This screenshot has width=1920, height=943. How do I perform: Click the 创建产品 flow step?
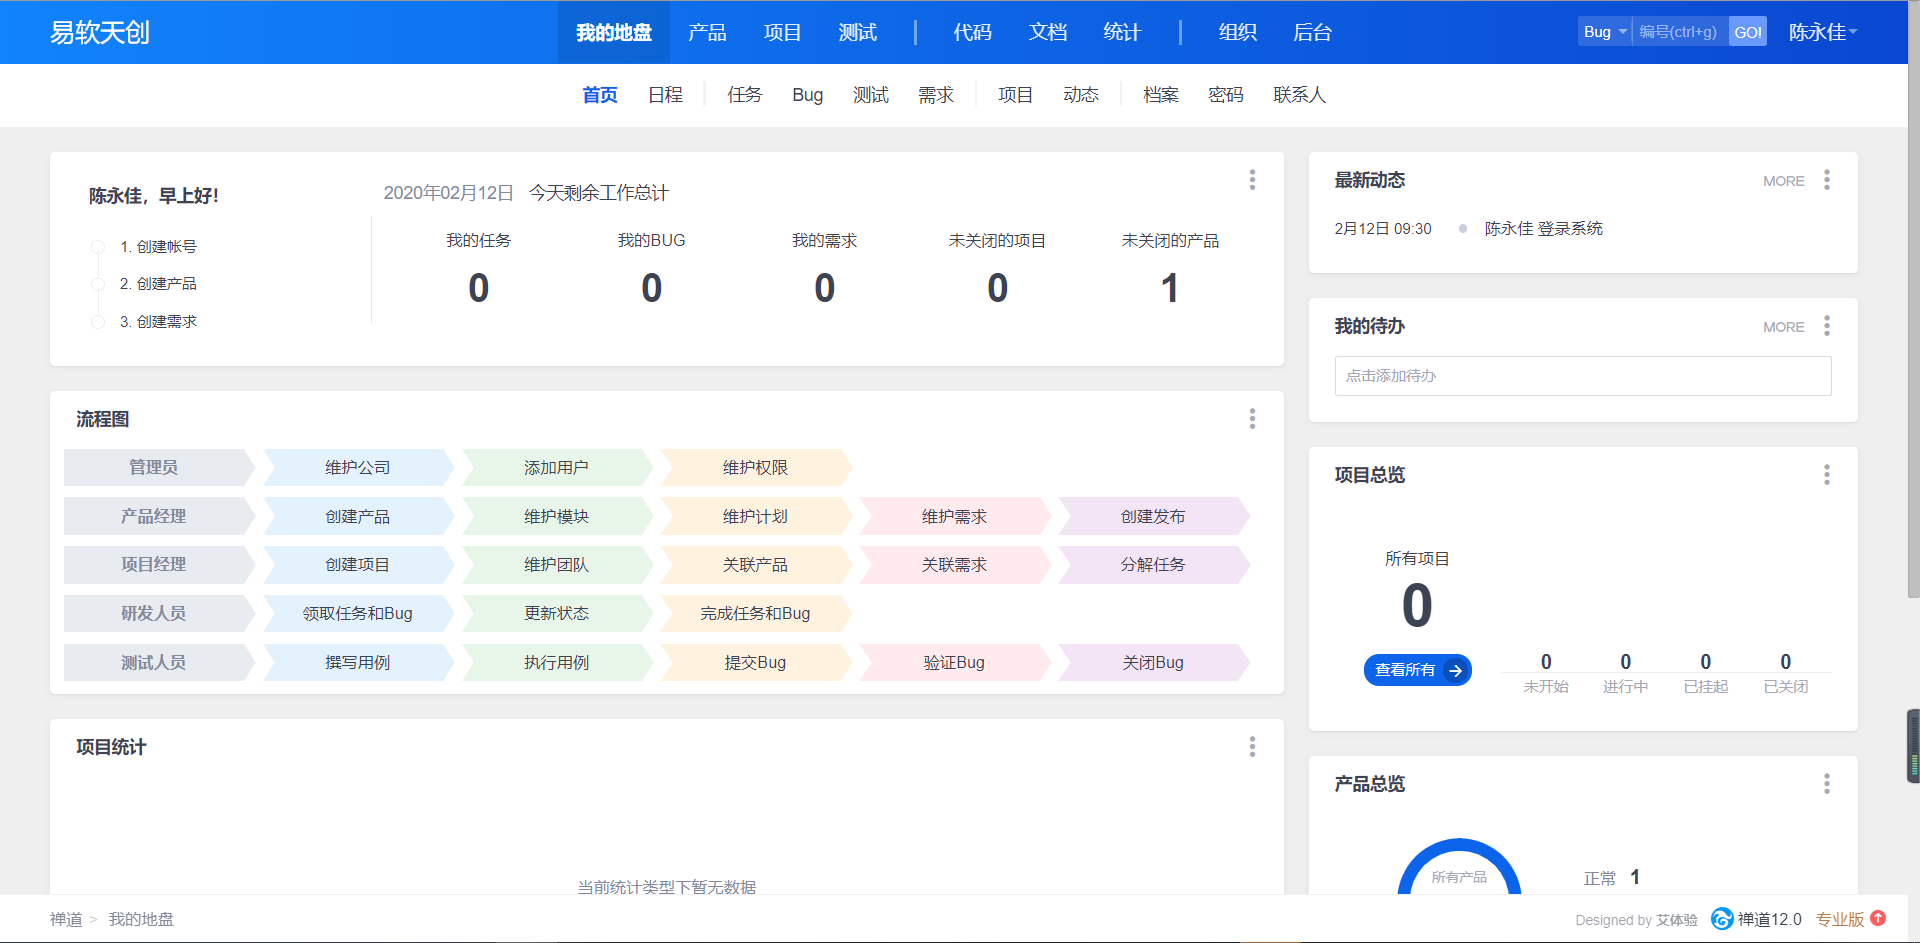(x=358, y=517)
